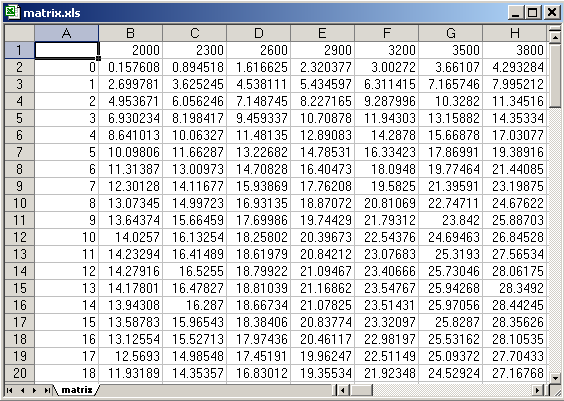This screenshot has height=401, width=564.
Task: Click the horizontal scrollbar thumb
Action: [x=361, y=390]
